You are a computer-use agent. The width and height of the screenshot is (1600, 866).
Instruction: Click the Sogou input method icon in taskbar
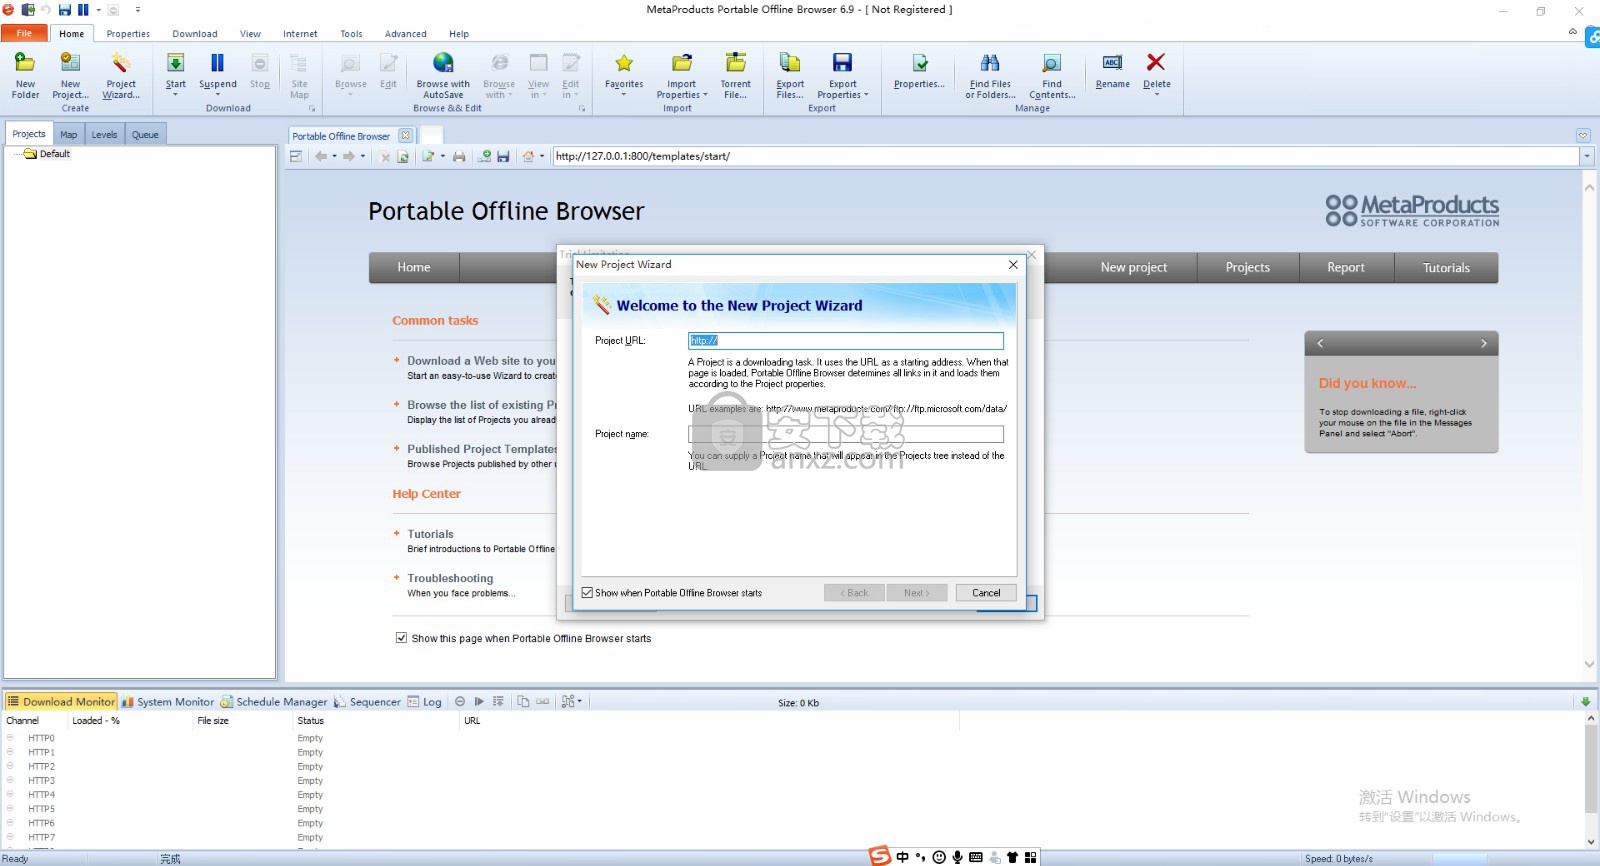880,856
